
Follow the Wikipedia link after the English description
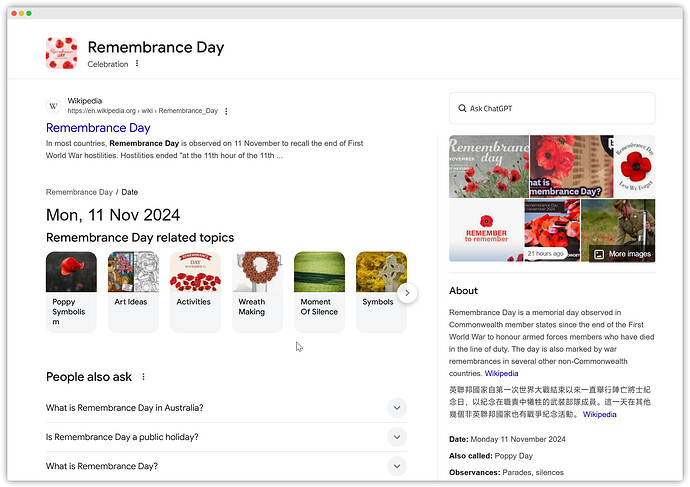click(501, 373)
